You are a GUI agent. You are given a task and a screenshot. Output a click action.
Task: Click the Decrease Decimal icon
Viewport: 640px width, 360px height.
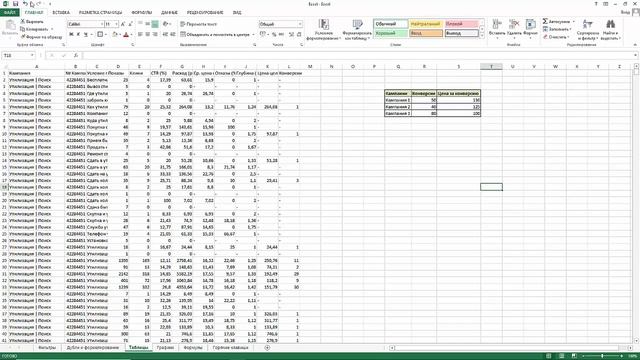tap(299, 35)
